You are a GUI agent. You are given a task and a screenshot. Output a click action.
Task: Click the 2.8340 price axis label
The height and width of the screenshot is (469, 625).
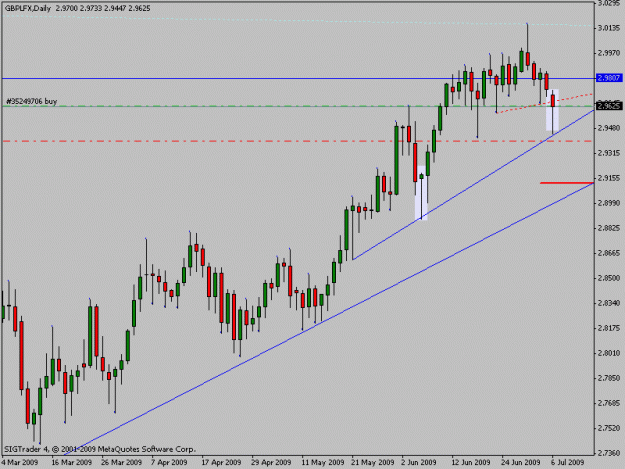pos(609,303)
